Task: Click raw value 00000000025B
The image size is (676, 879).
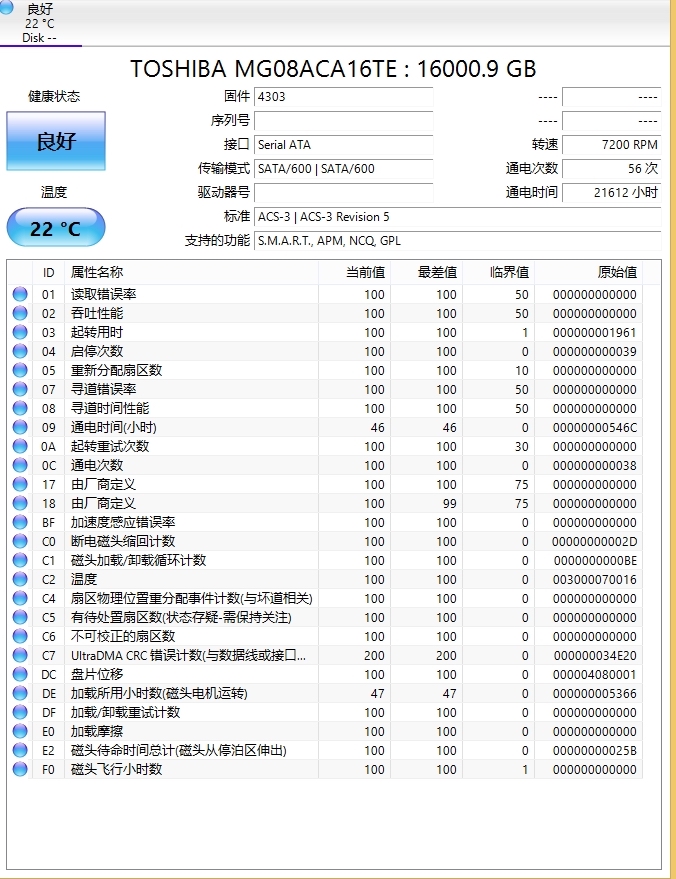Action: click(595, 751)
